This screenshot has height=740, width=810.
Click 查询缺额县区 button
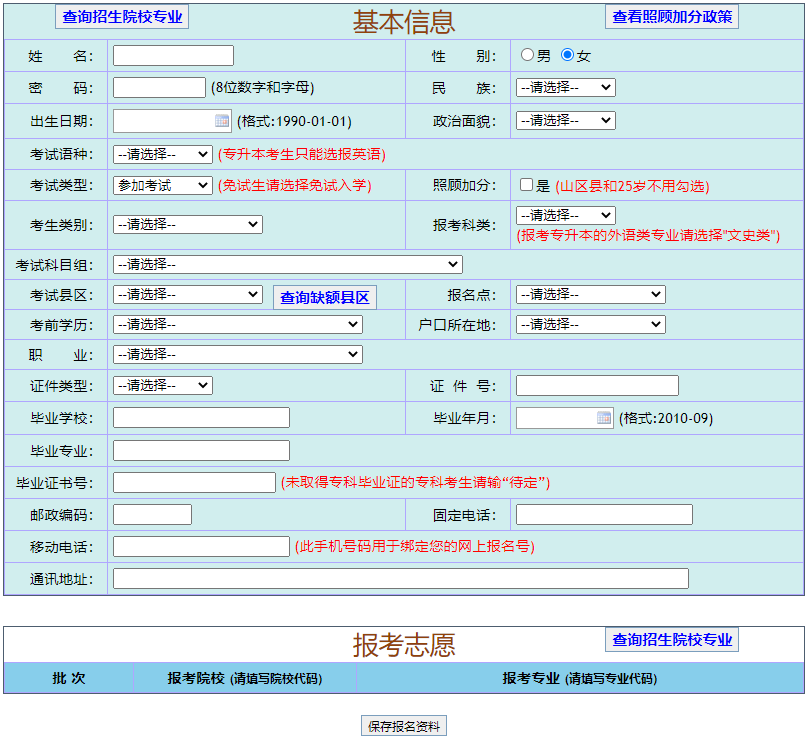pyautogui.click(x=324, y=297)
